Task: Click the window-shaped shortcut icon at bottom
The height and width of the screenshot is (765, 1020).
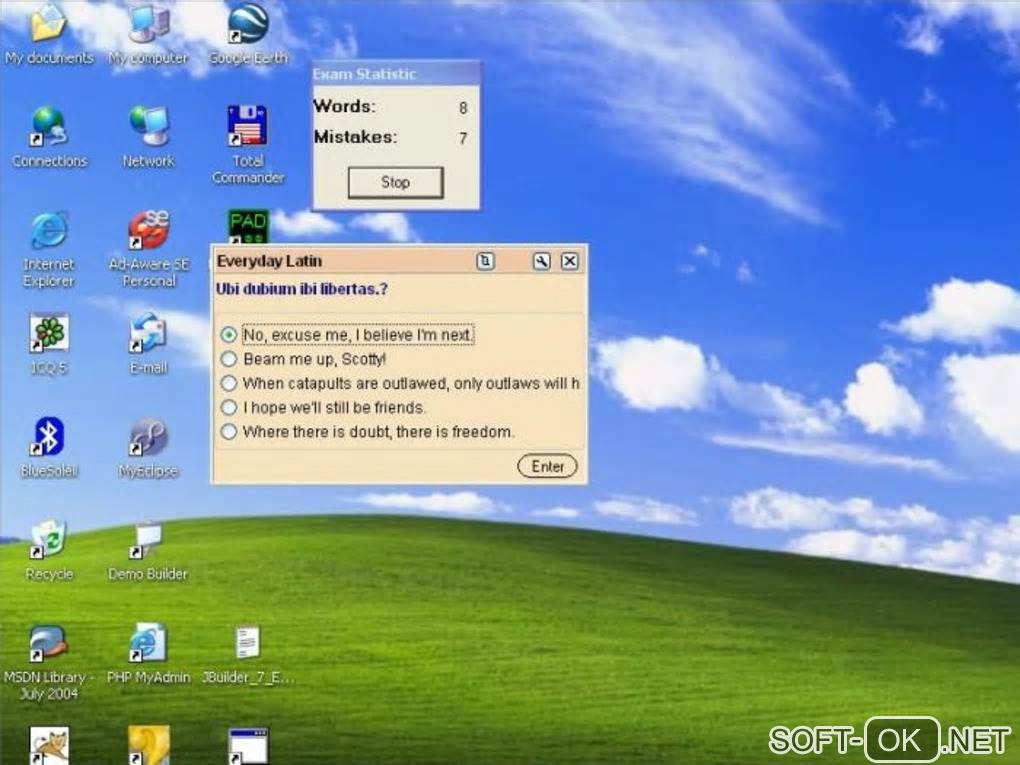Action: (248, 745)
